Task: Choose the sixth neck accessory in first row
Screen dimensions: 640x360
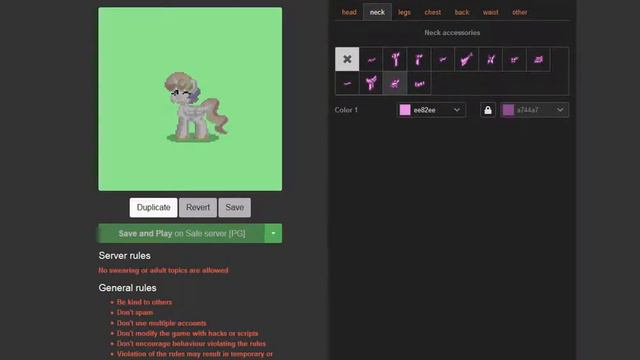Action: click(467, 59)
